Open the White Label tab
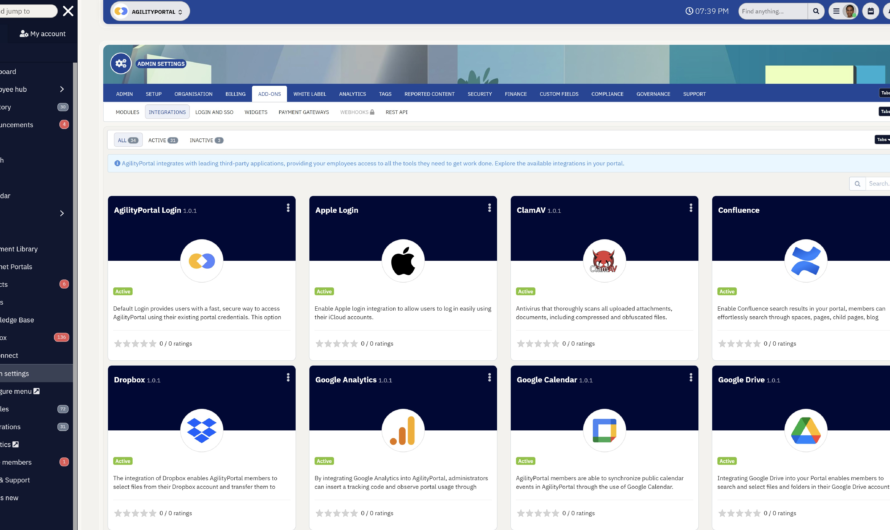890x530 pixels. (309, 94)
